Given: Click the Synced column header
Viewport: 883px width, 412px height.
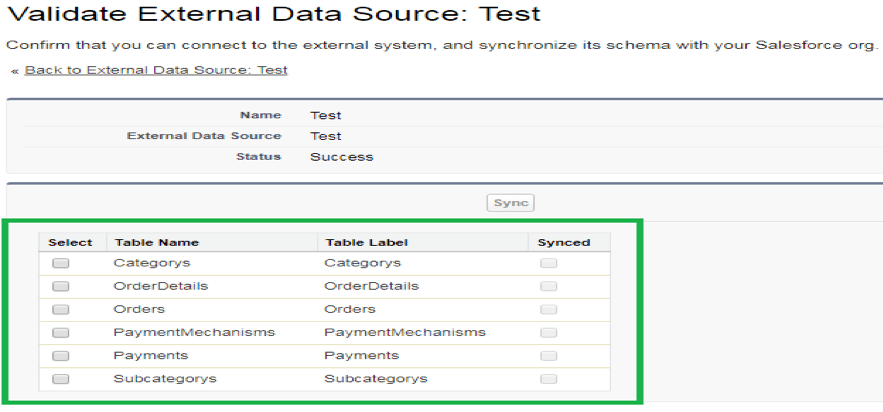Looking at the screenshot, I should (564, 243).
